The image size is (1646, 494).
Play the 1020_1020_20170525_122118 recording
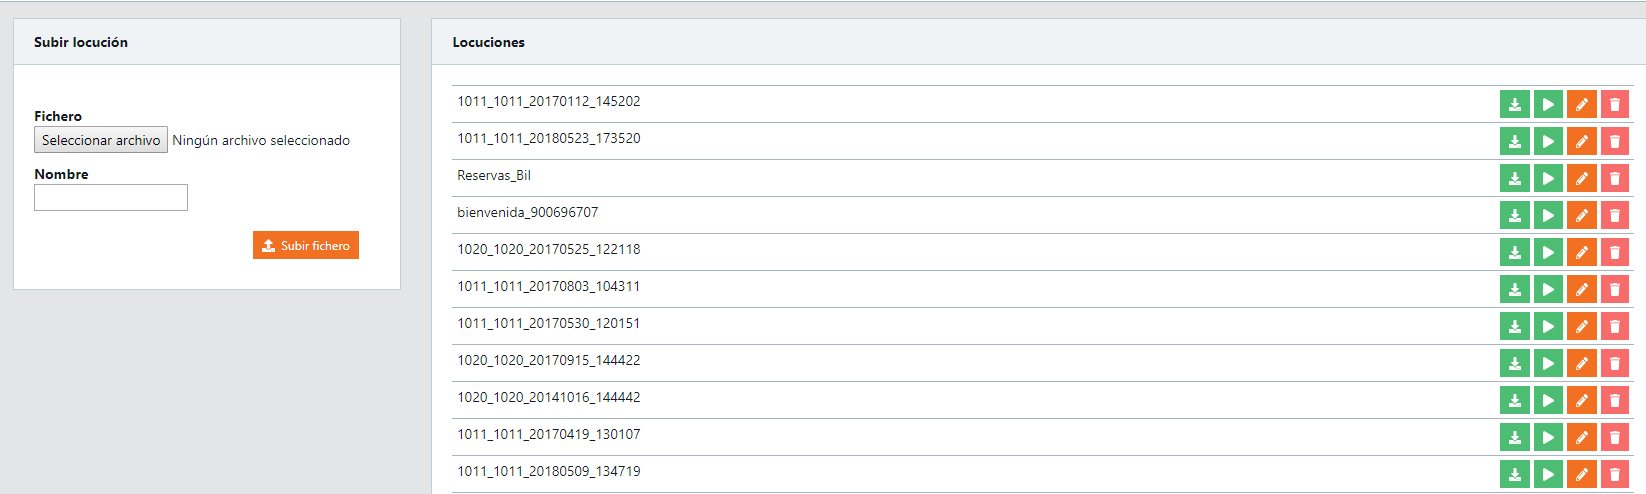pos(1548,252)
